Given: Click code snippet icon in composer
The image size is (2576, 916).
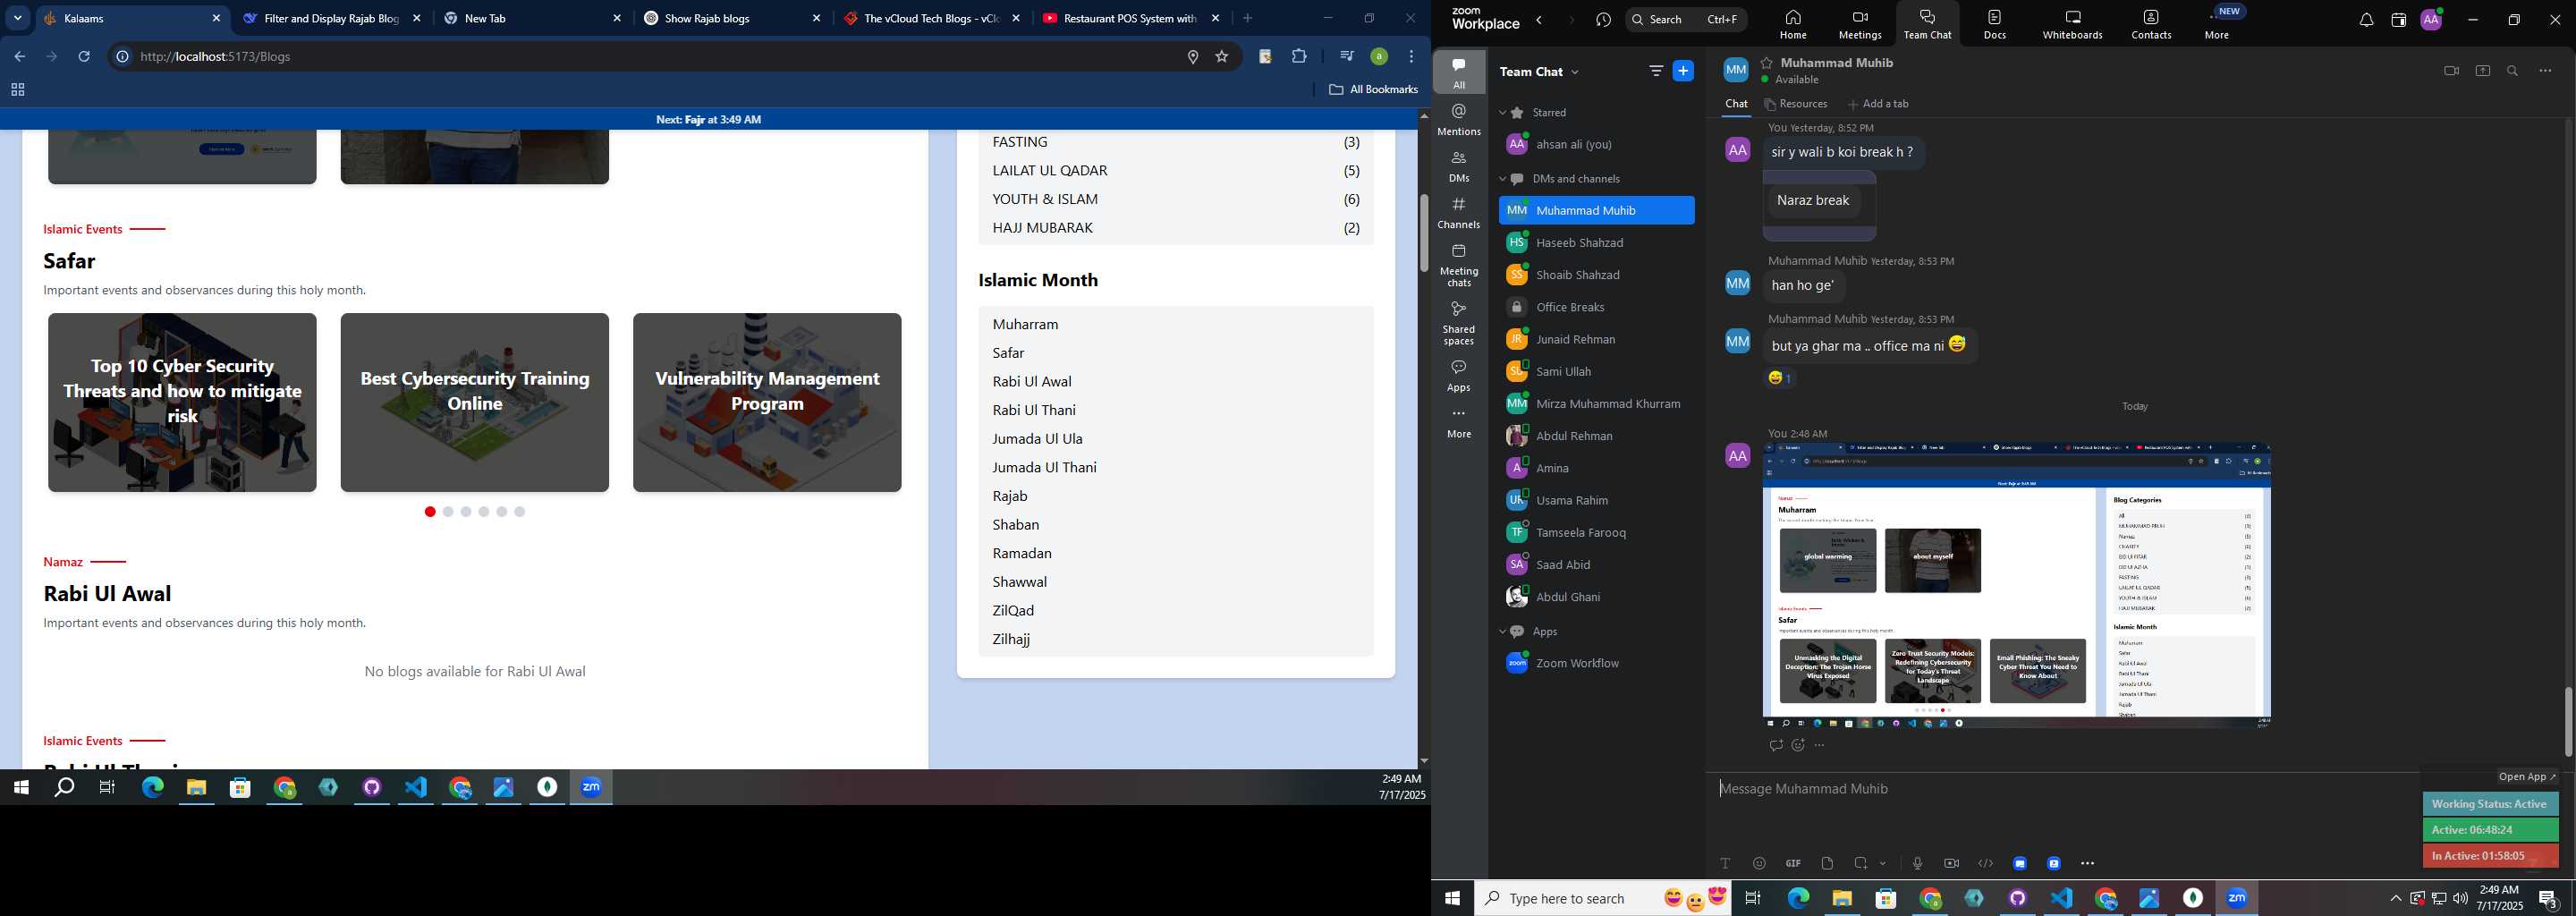Looking at the screenshot, I should coord(1985,863).
